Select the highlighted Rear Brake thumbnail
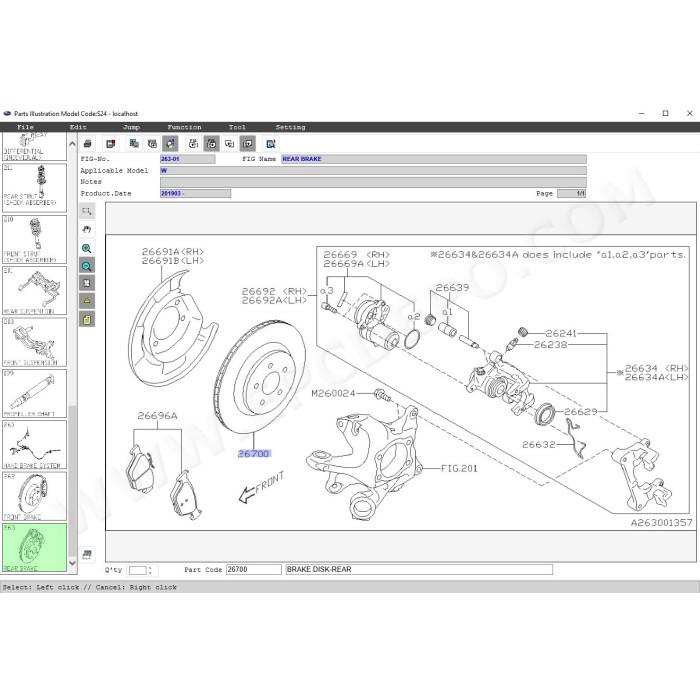This screenshot has height=700, width=700. (34, 547)
